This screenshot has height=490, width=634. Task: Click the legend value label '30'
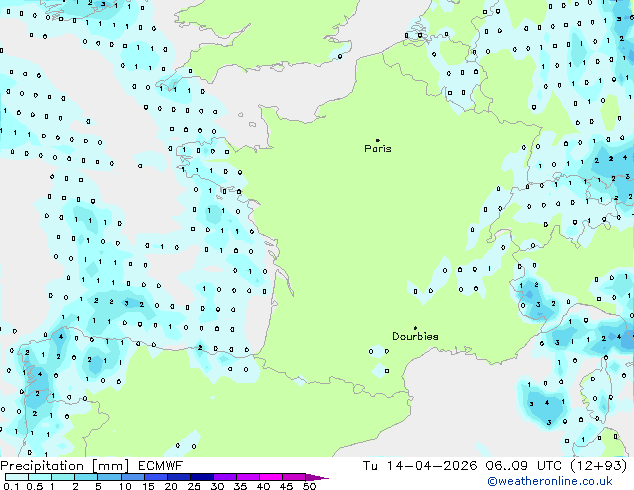[217, 486]
